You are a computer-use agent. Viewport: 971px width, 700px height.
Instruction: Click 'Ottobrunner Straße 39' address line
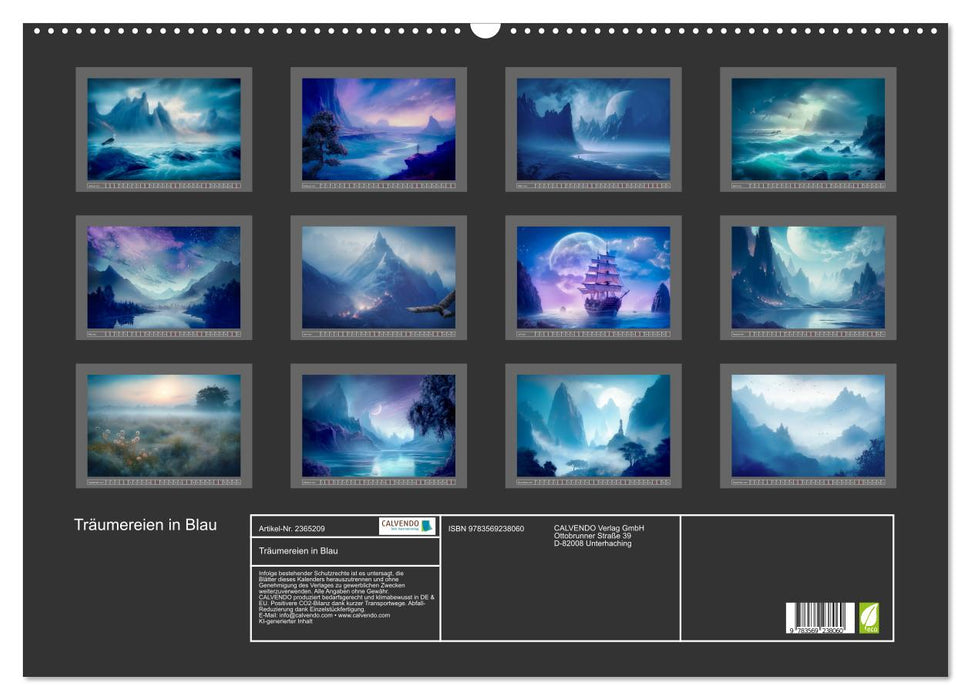pyautogui.click(x=593, y=535)
